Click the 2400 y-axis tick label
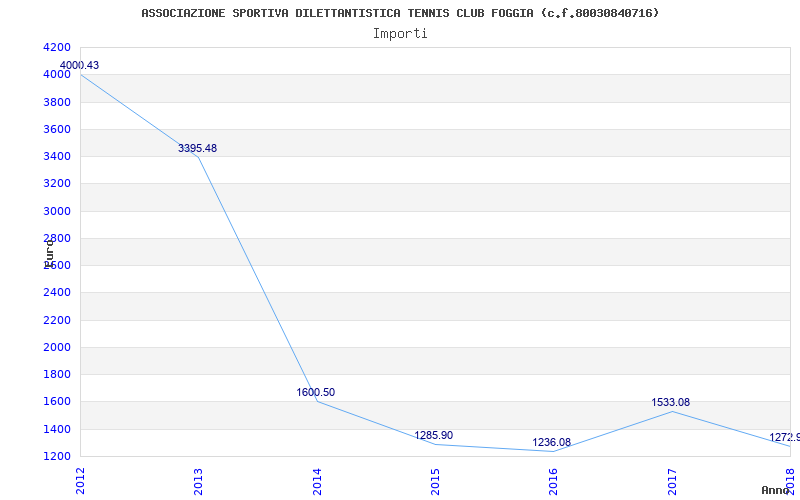Image resolution: width=800 pixels, height=500 pixels. [x=57, y=292]
